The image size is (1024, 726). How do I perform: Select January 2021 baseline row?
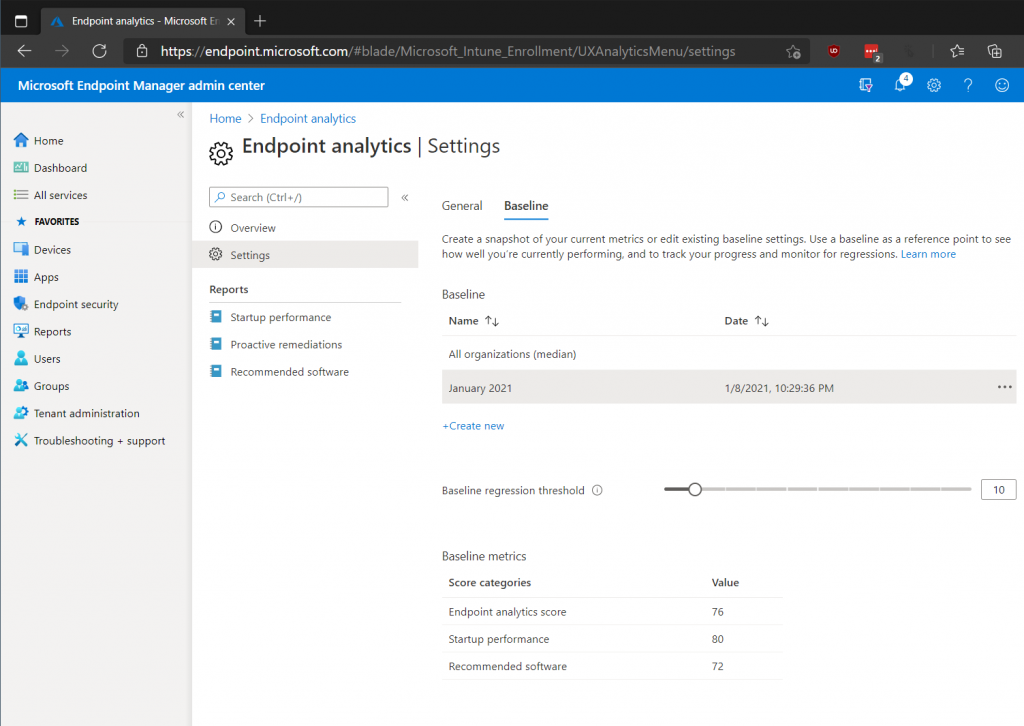[x=729, y=387]
